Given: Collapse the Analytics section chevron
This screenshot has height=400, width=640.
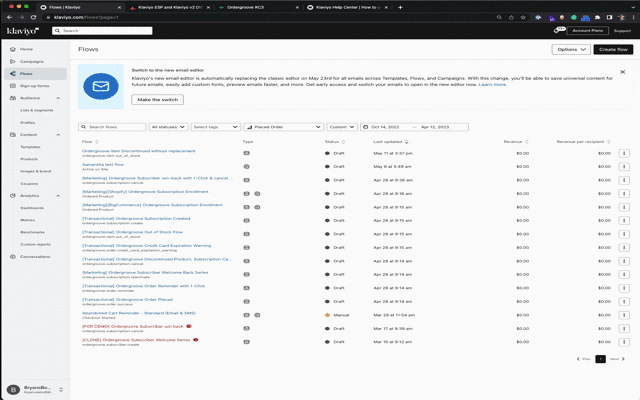Looking at the screenshot, I should (58, 196).
